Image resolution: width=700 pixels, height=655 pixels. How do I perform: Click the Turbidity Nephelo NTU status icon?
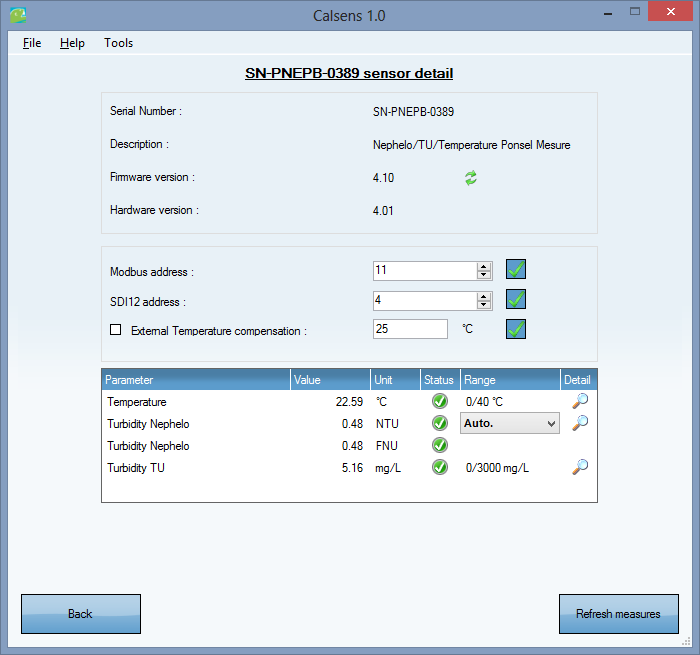[440, 423]
